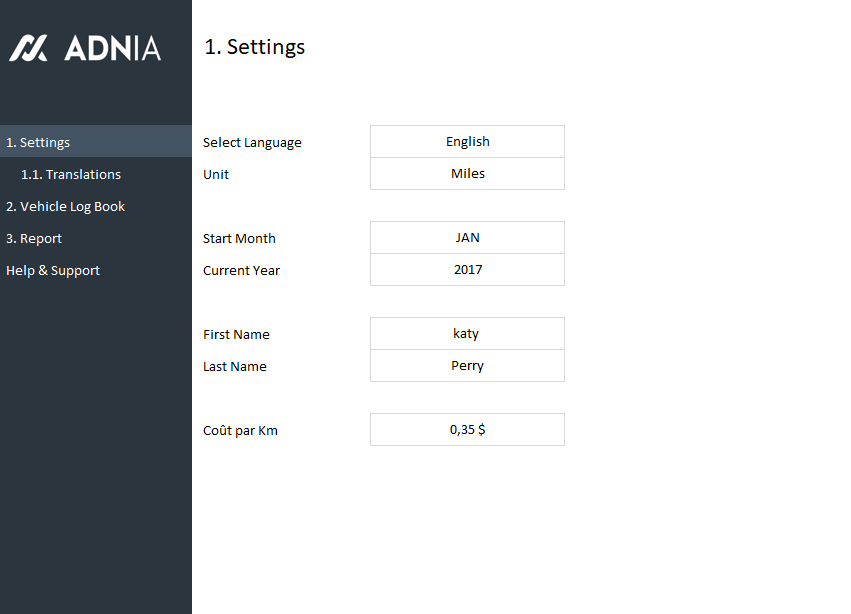Open the Help & Support link
Screen dimensions: 851x614
(x=53, y=270)
